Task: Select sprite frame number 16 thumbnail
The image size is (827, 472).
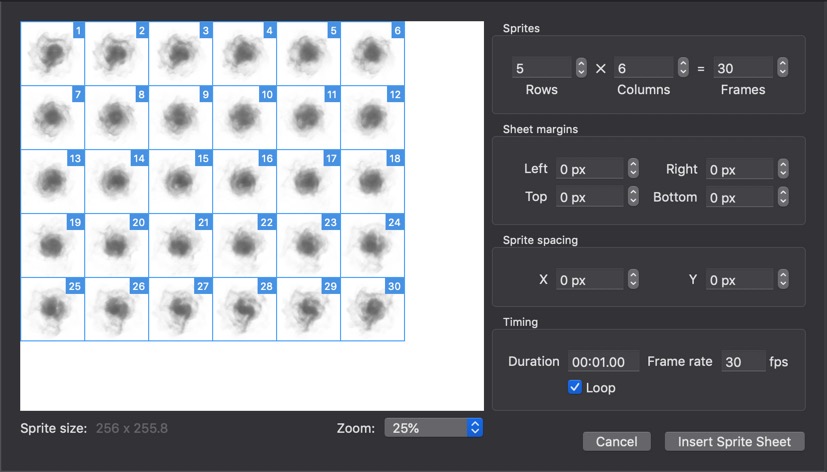Action: point(244,181)
